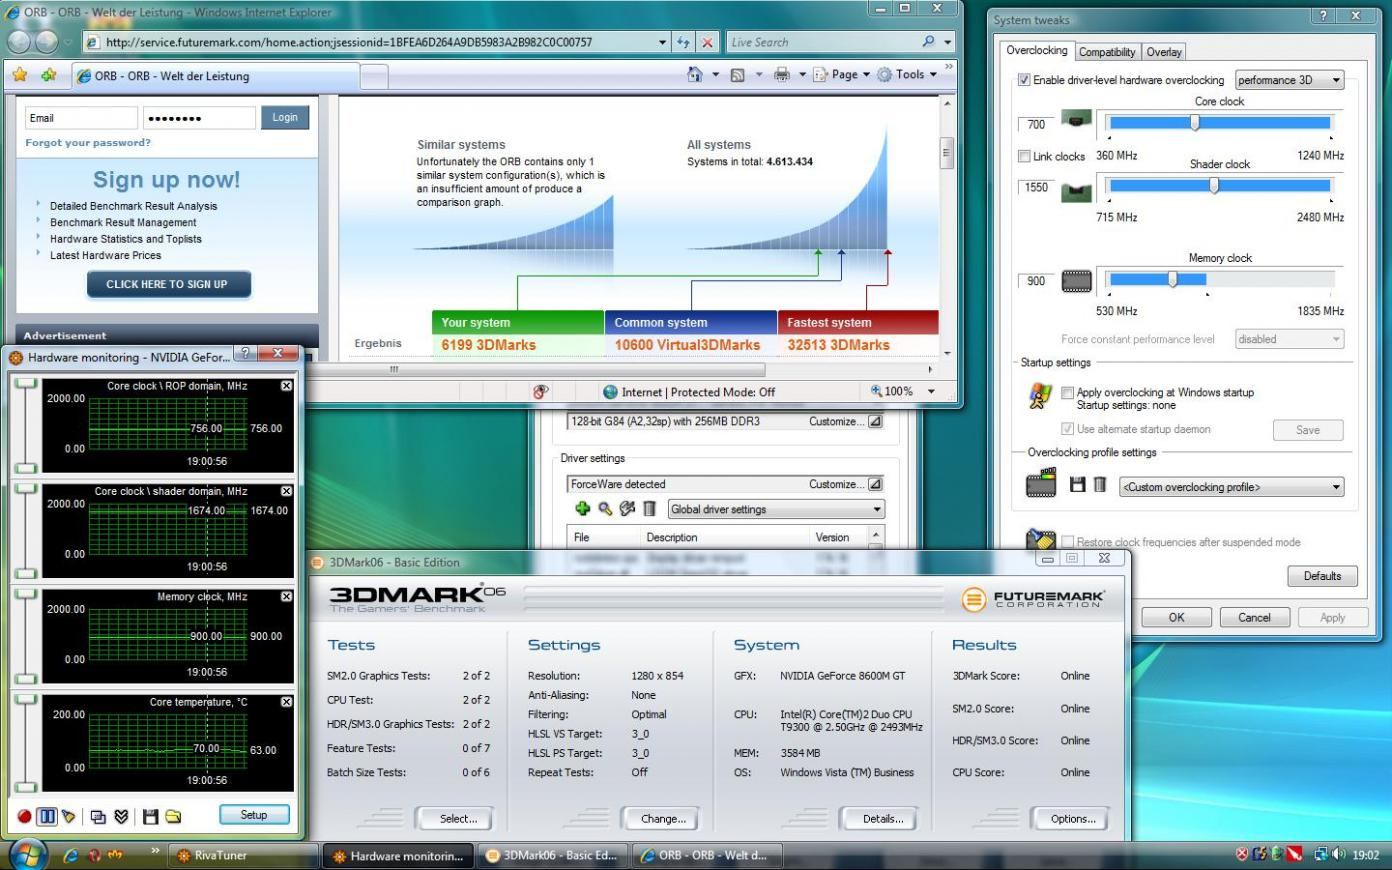The image size is (1392, 870).
Task: Switch to the Compatibility tab
Action: [1107, 52]
